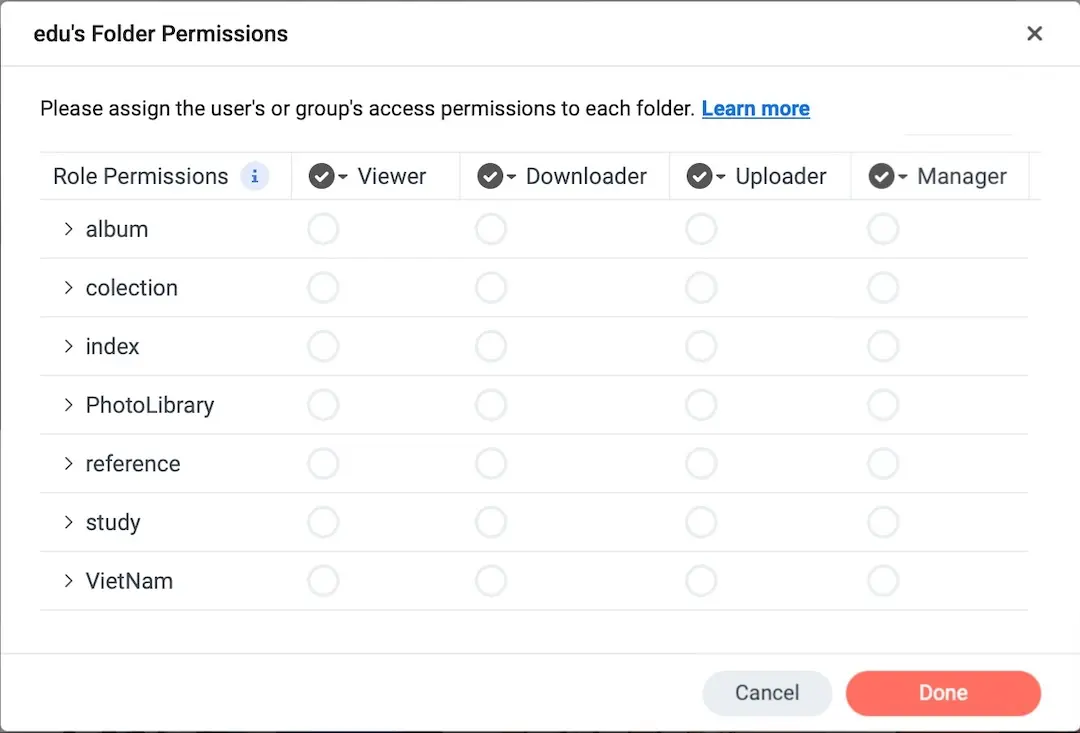This screenshot has height=733, width=1080.
Task: Enable Manager permission for colection folder
Action: coord(883,288)
